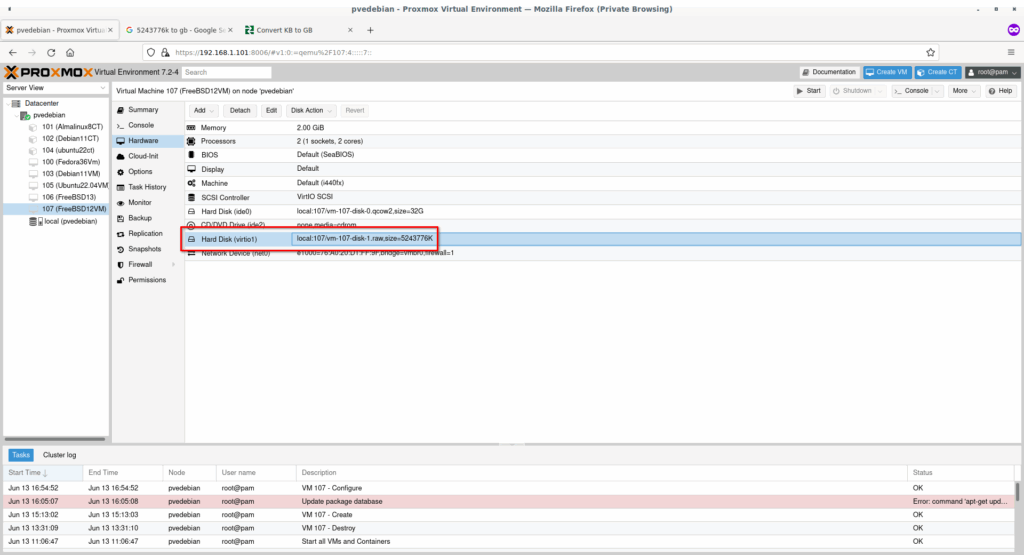Viewport: 1024px width, 555px height.
Task: Open Snapshots in the VM side menu
Action: coord(145,249)
